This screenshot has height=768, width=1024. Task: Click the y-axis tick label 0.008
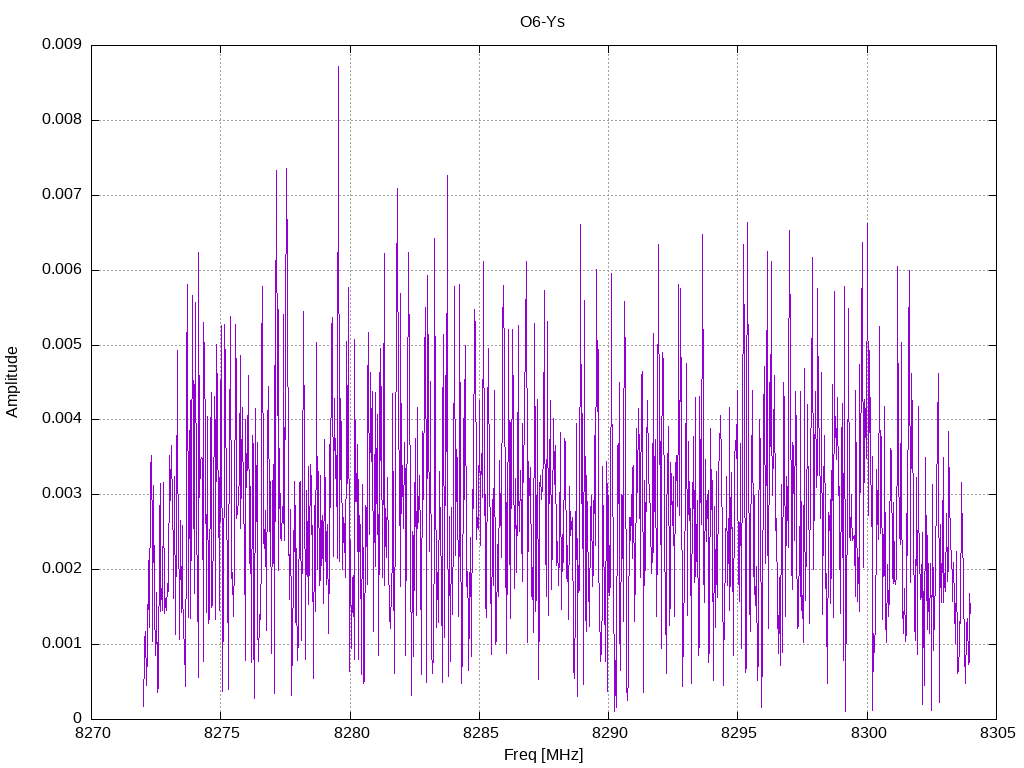coord(62,120)
